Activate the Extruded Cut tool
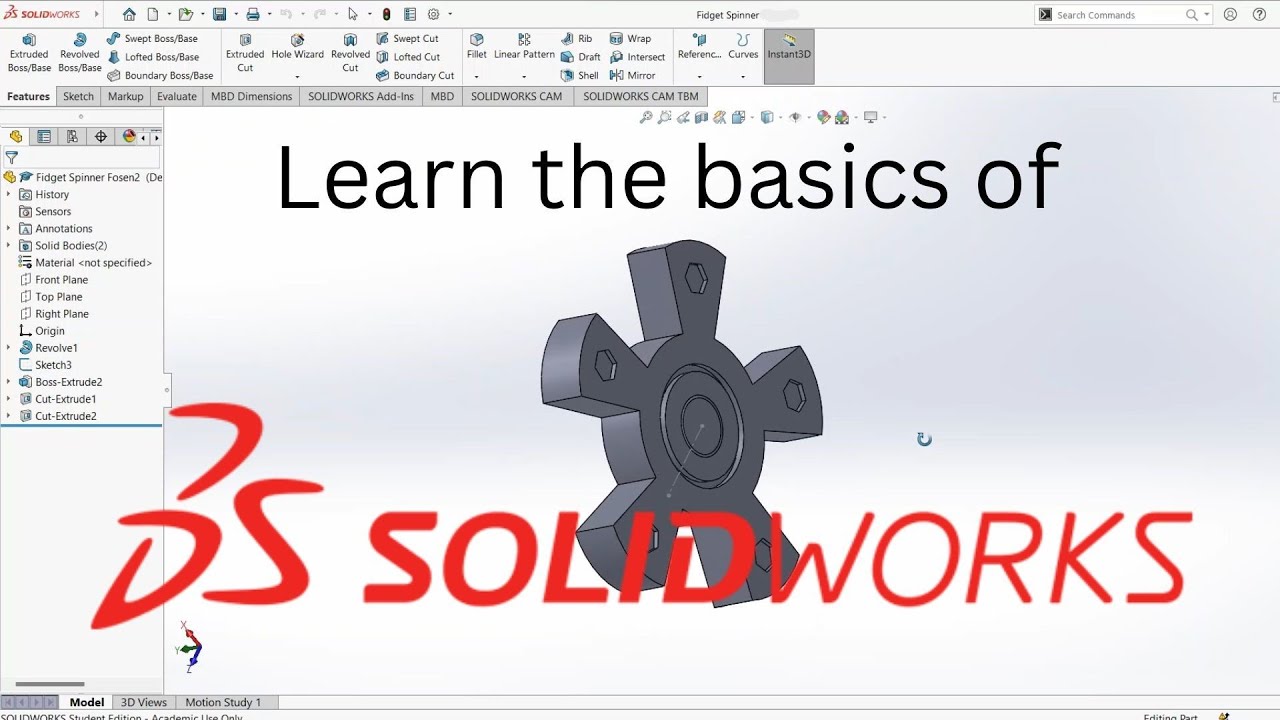Screen dimensions: 1280x720 pyautogui.click(x=245, y=53)
